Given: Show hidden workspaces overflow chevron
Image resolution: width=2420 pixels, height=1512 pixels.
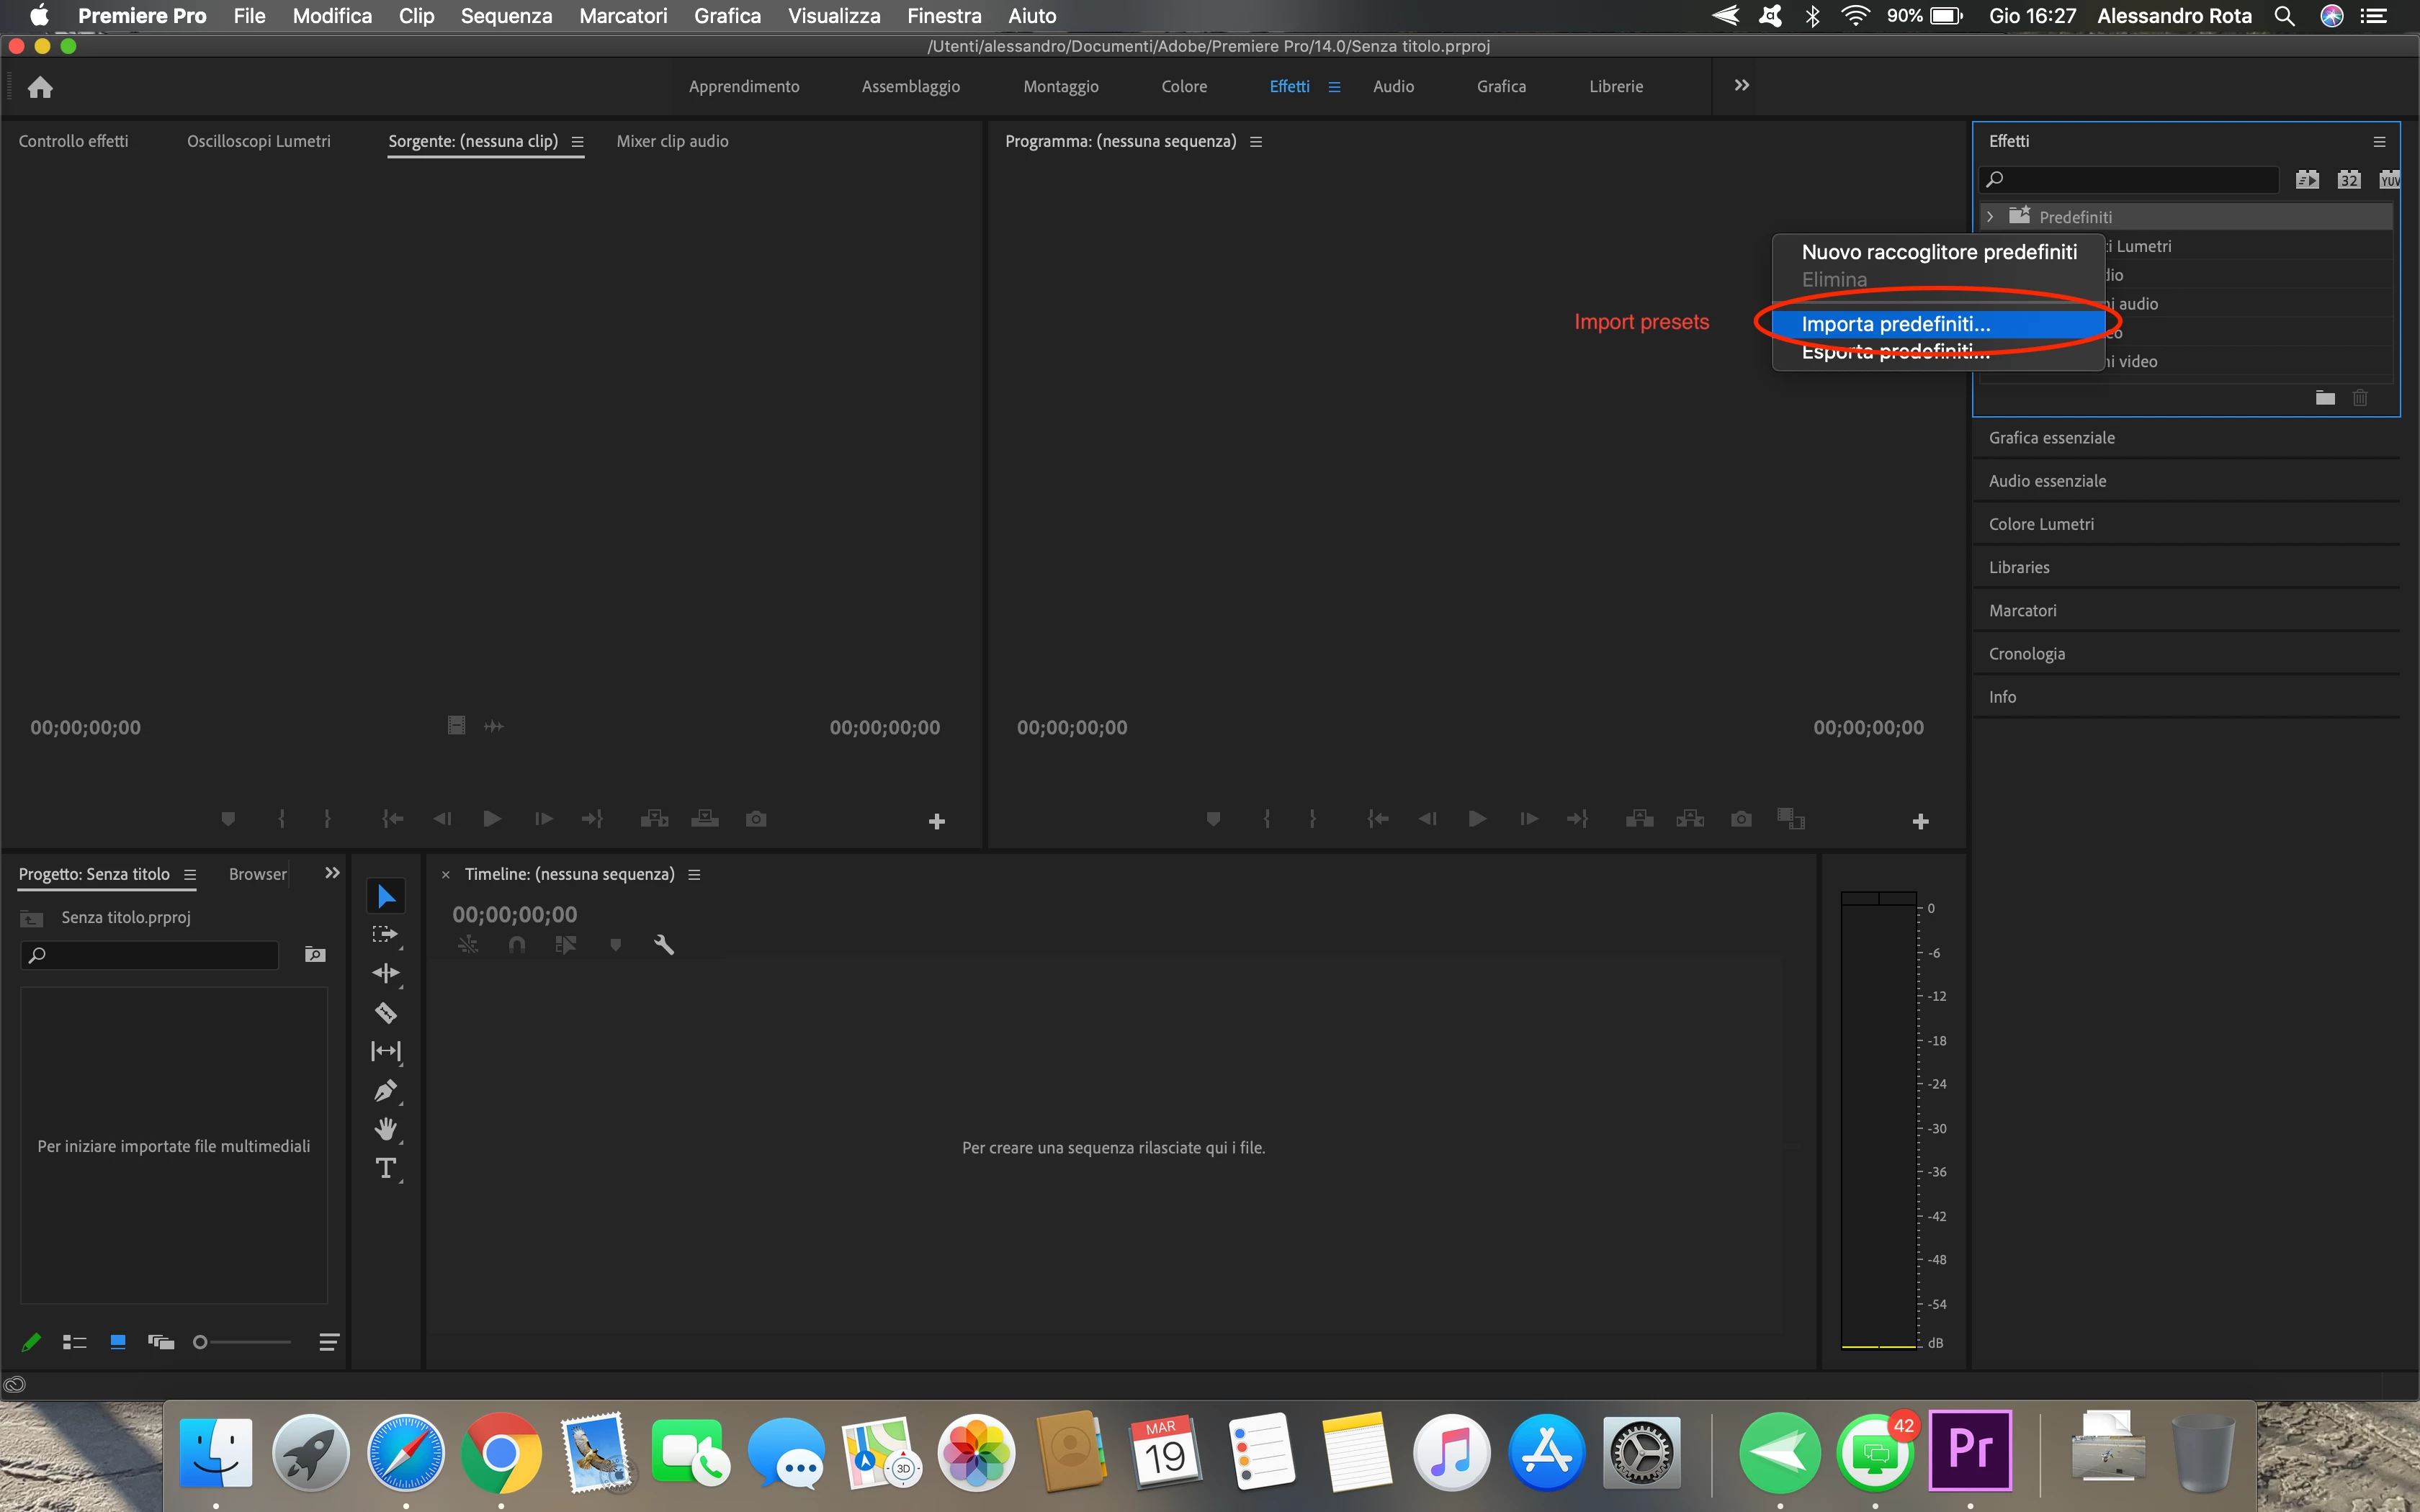Looking at the screenshot, I should pyautogui.click(x=1741, y=86).
